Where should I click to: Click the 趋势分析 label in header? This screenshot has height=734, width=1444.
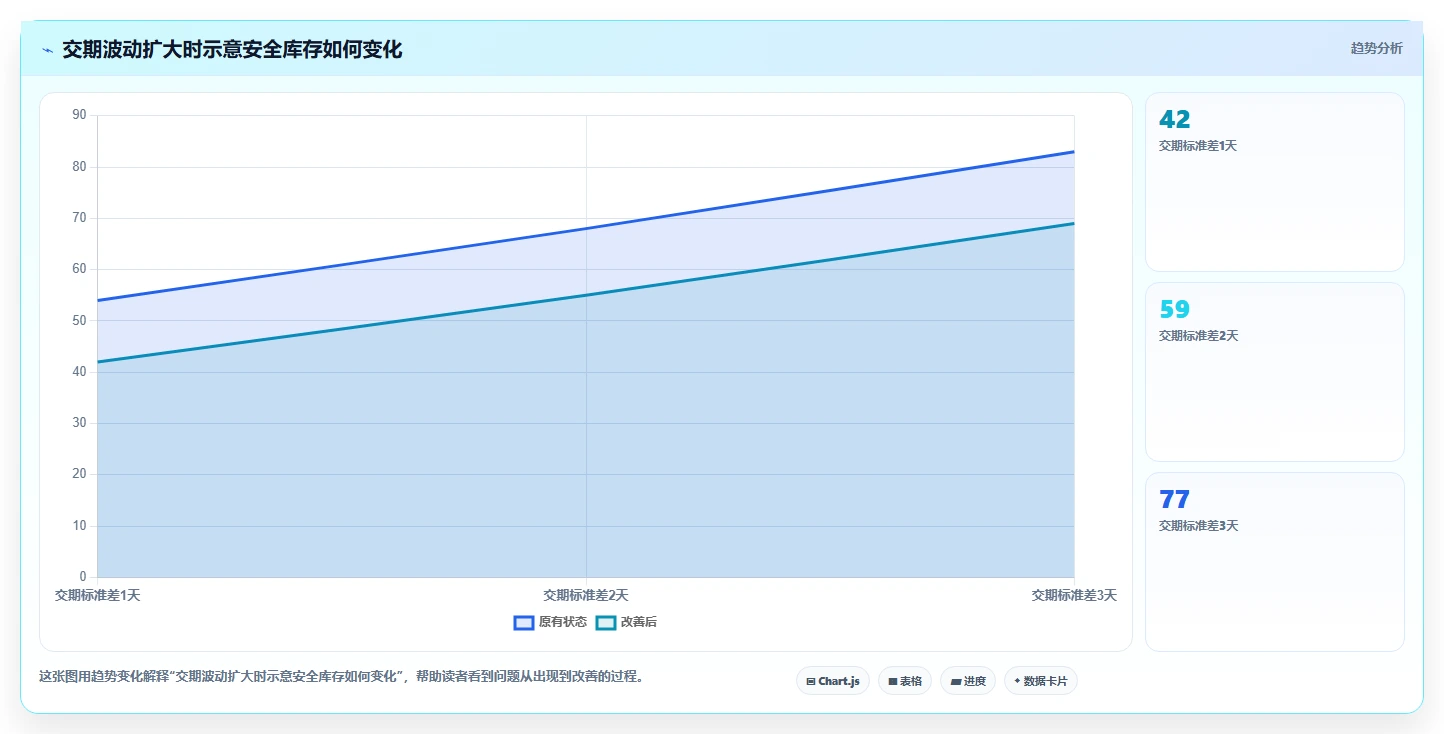click(1376, 48)
